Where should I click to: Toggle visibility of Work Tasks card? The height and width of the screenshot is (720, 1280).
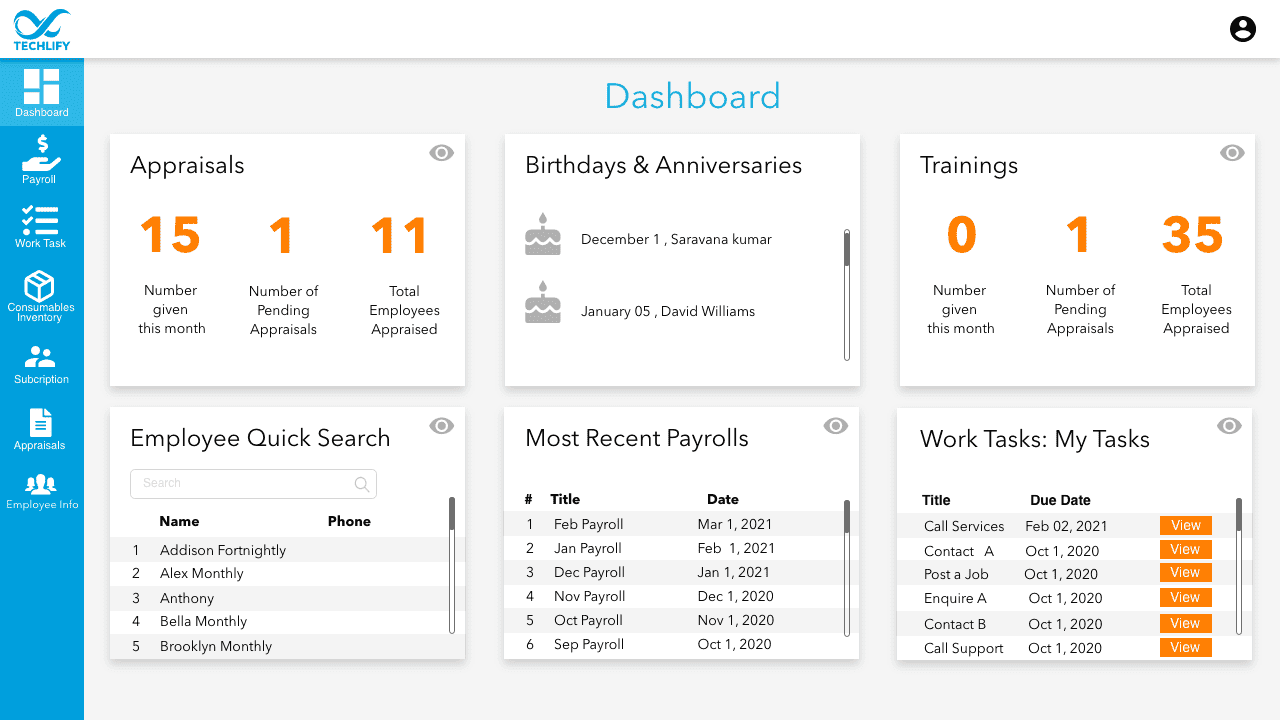pyautogui.click(x=1229, y=426)
